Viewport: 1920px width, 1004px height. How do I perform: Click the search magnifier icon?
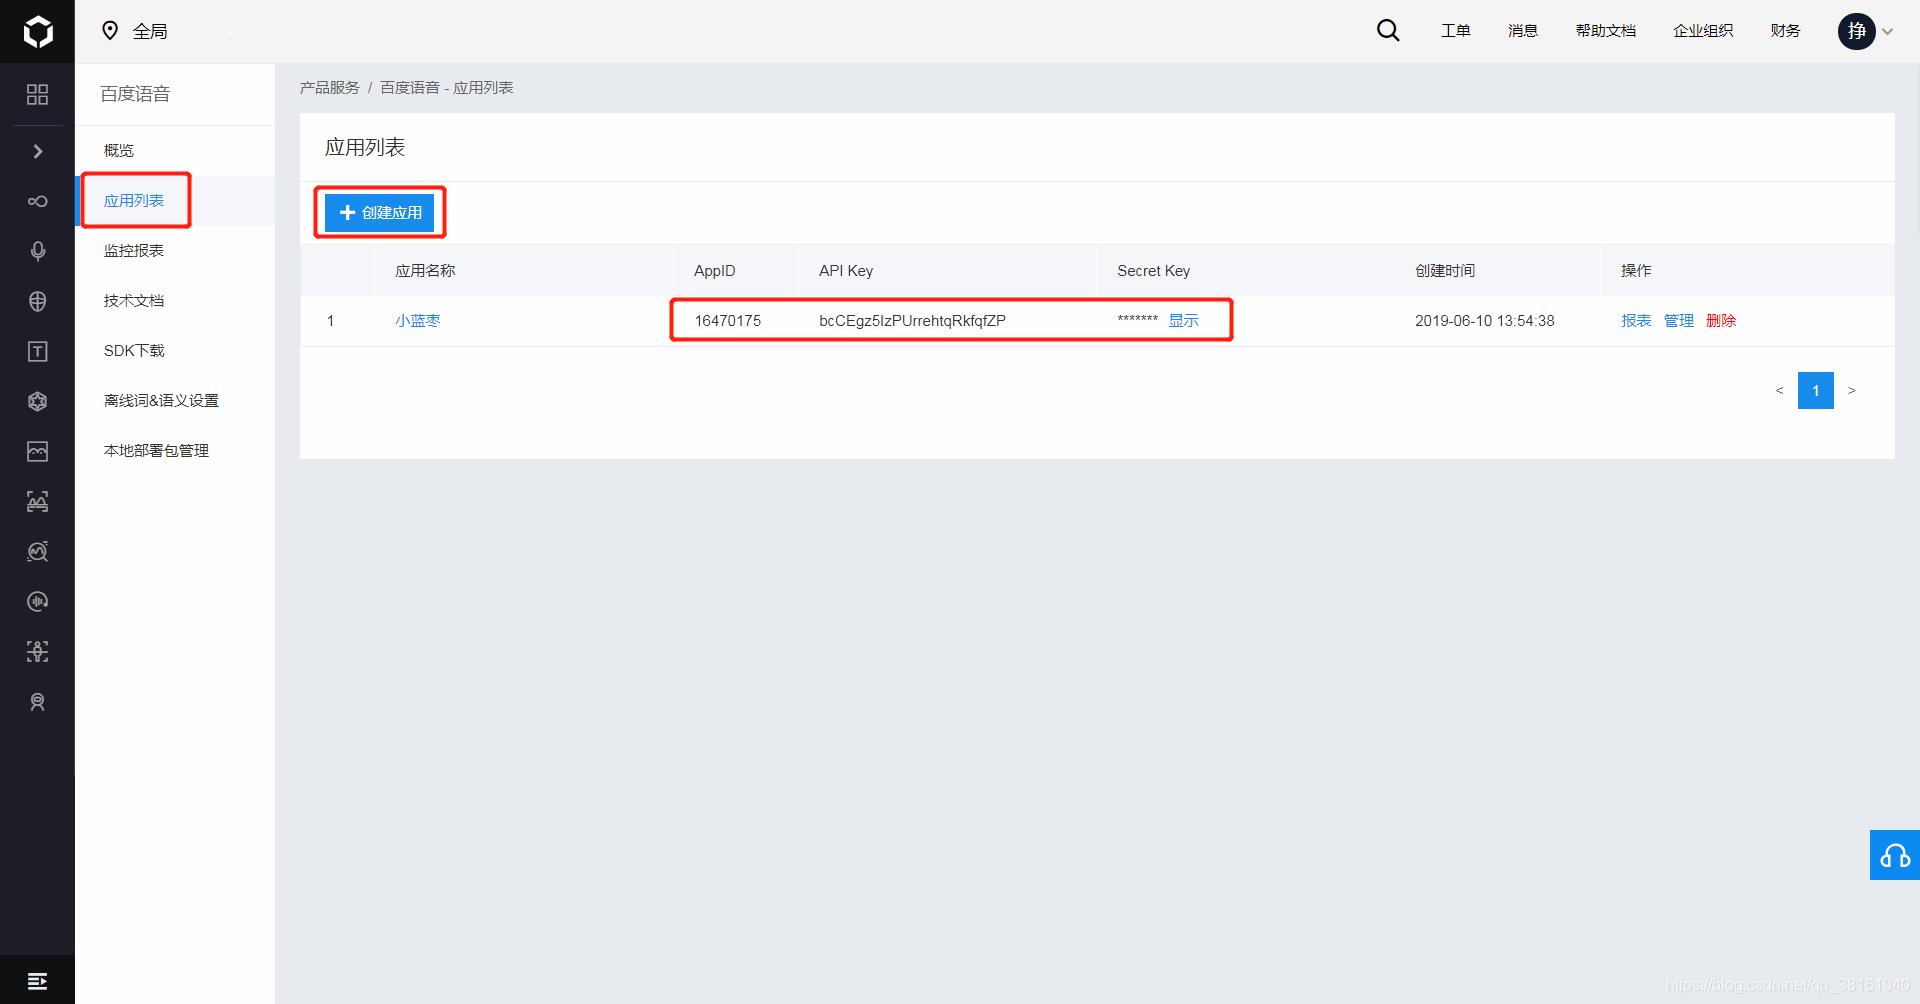coord(1388,31)
